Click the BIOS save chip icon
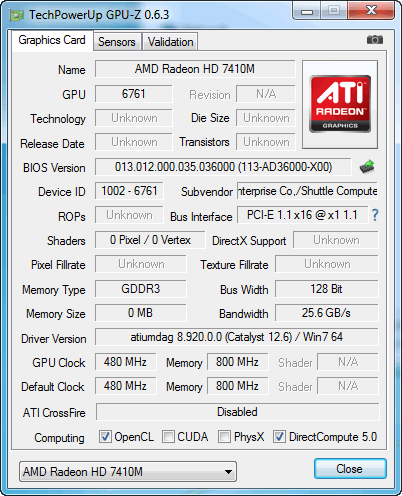 (367, 167)
